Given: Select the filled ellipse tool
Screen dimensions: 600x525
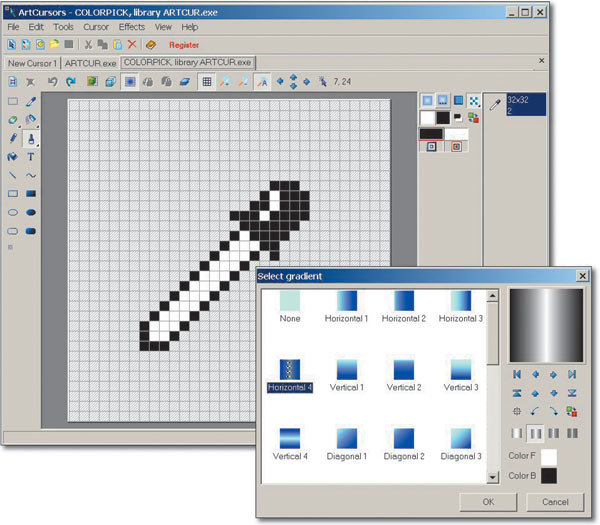Looking at the screenshot, I should (x=31, y=212).
